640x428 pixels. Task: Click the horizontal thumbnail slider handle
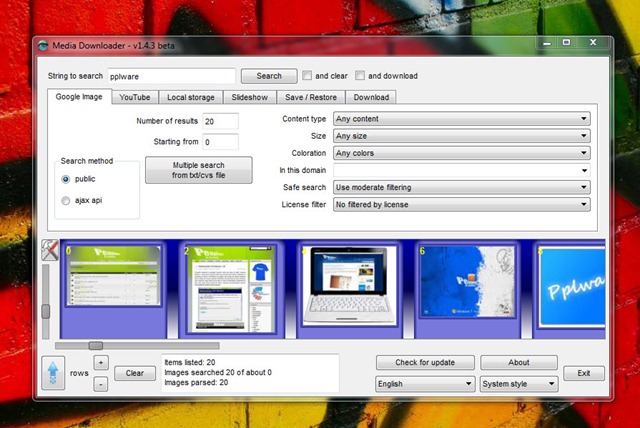[96, 346]
